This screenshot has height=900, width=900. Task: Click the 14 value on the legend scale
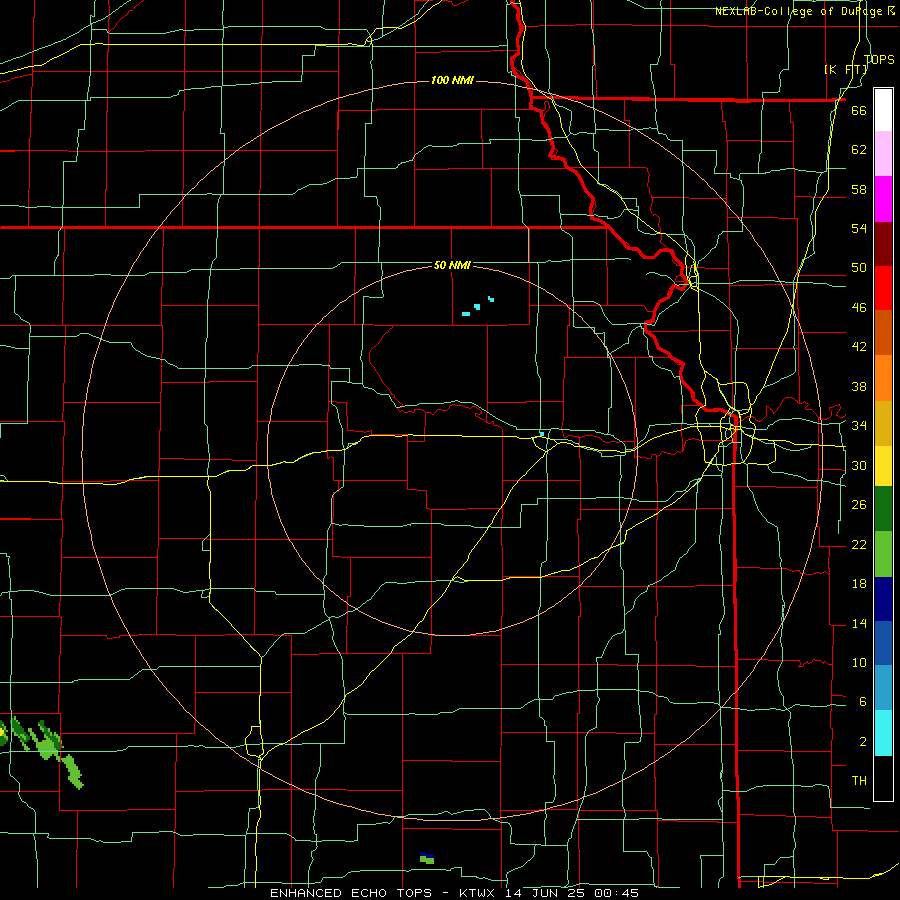point(859,623)
